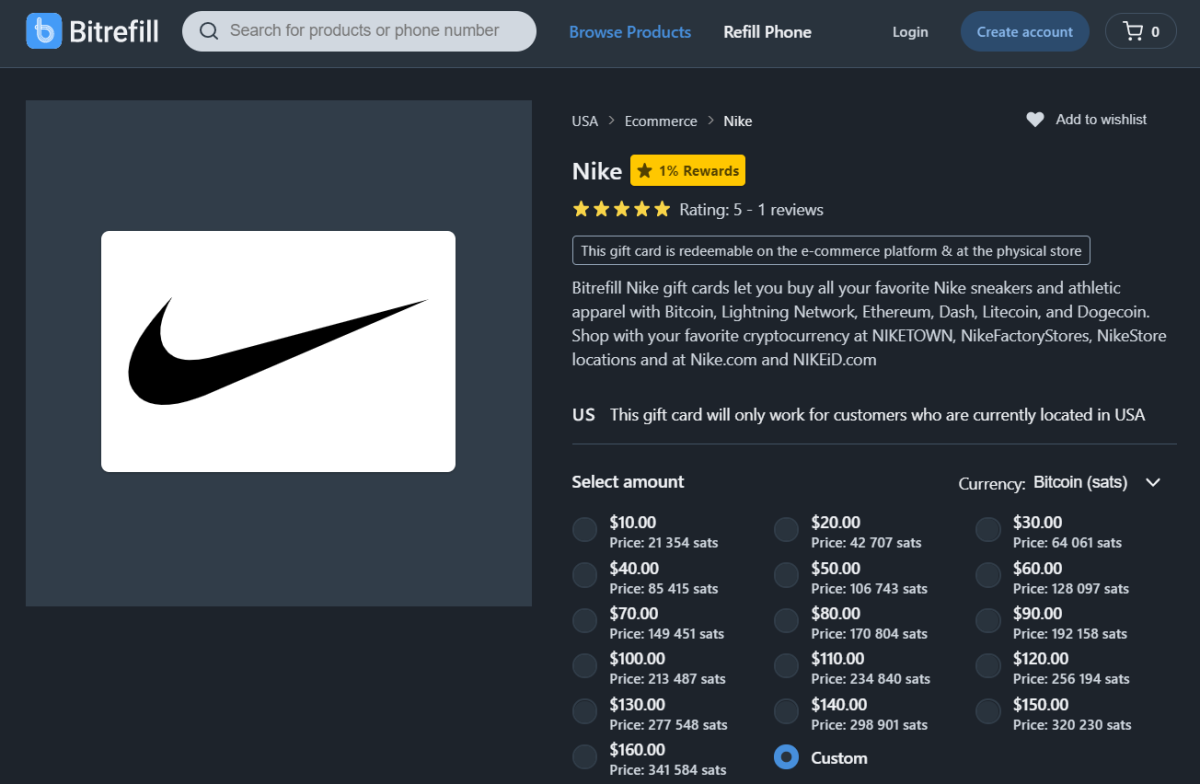Click the heart icon to add to wishlist
The width and height of the screenshot is (1200, 784).
tap(1034, 119)
